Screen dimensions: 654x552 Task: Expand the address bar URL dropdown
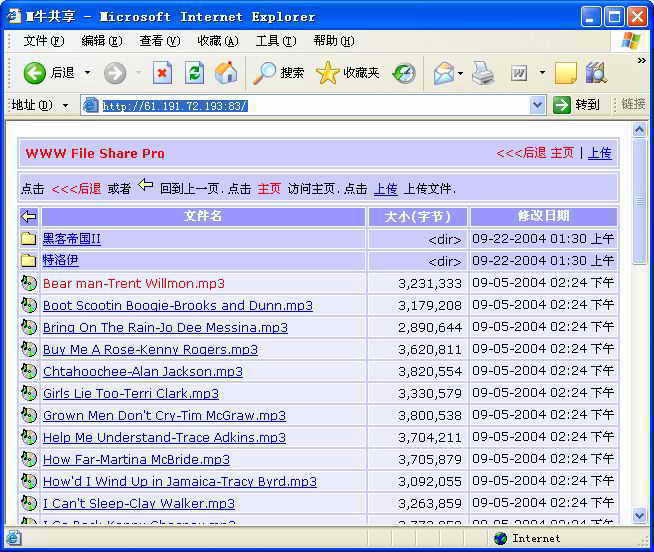[537, 105]
